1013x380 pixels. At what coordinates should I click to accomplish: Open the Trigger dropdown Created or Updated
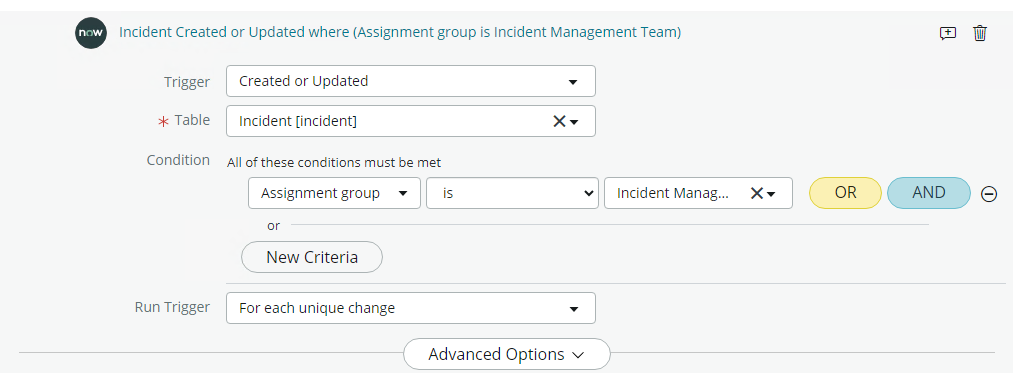pyautogui.click(x=410, y=81)
